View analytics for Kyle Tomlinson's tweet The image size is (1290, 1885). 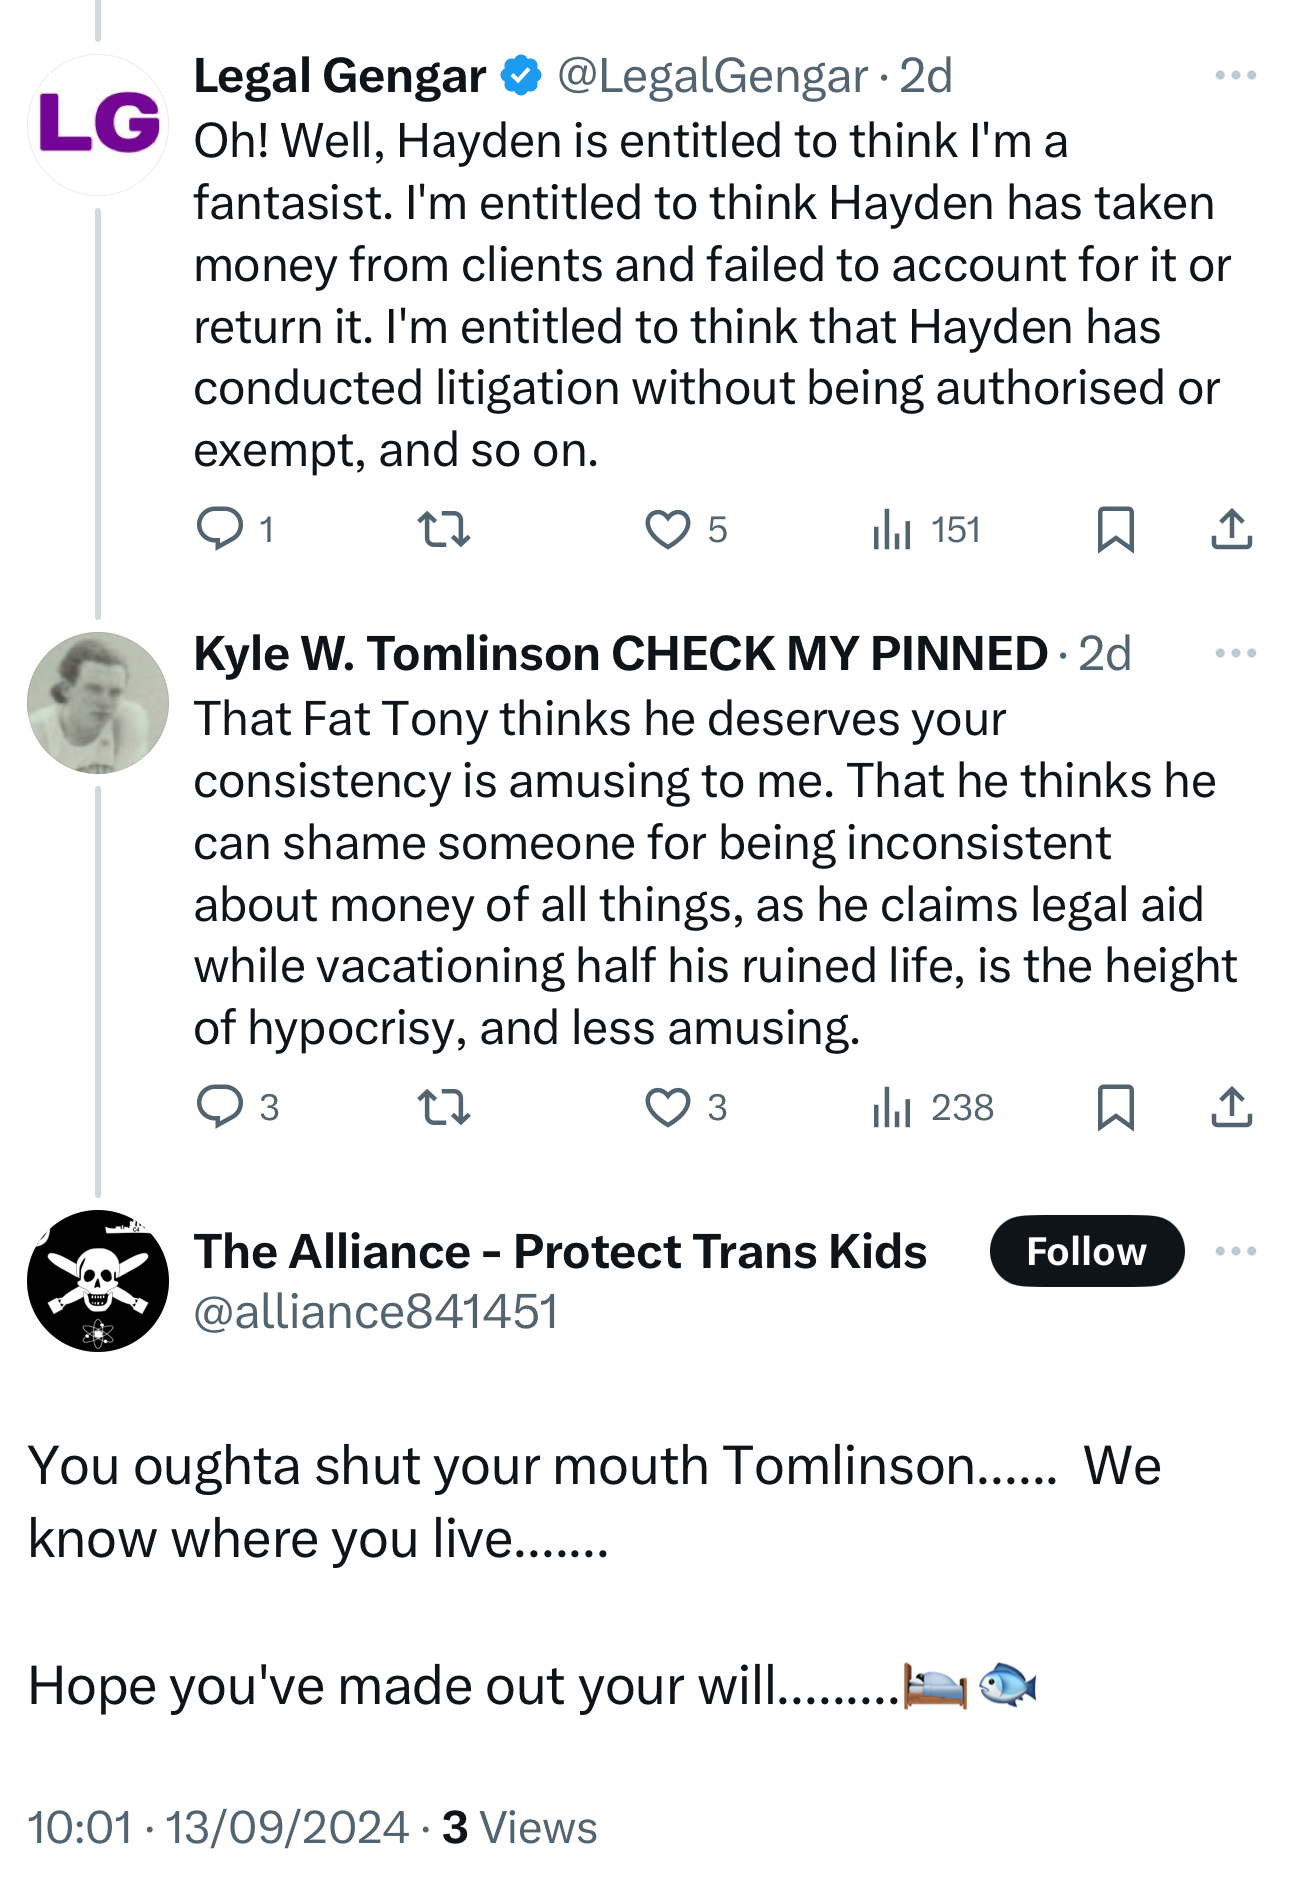click(892, 1107)
